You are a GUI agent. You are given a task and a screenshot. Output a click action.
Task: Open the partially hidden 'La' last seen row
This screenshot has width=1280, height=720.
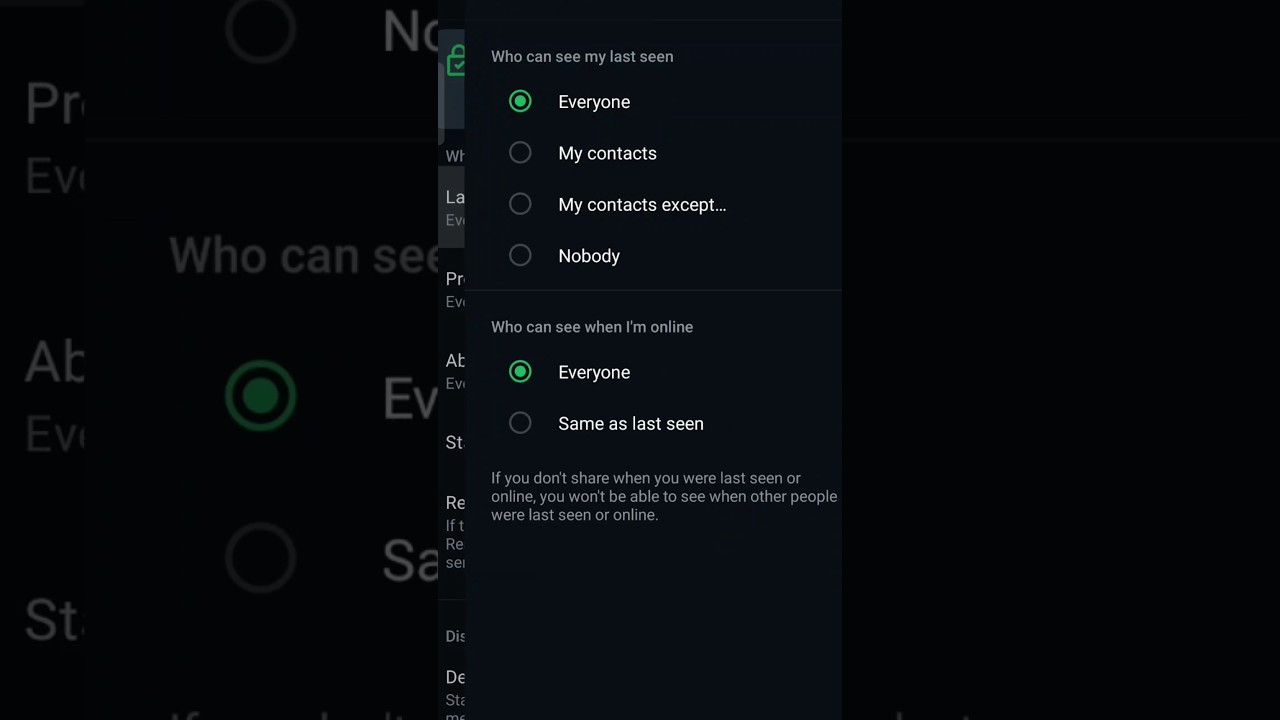click(x=454, y=207)
